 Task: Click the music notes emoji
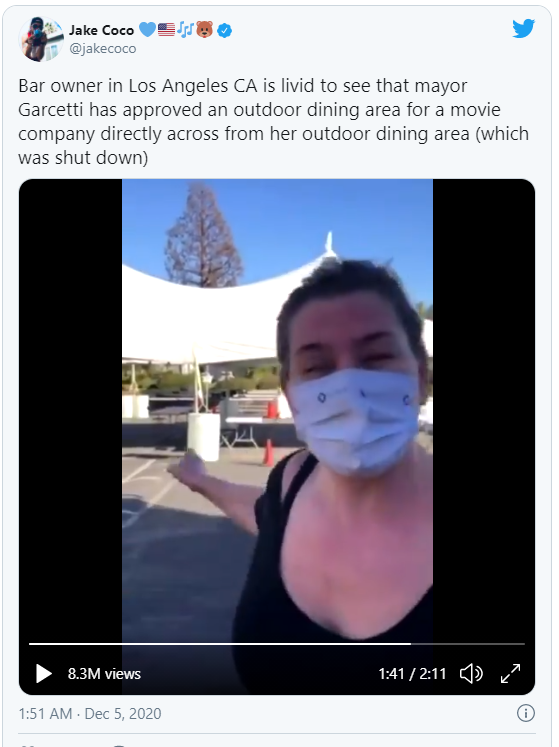coord(185,30)
